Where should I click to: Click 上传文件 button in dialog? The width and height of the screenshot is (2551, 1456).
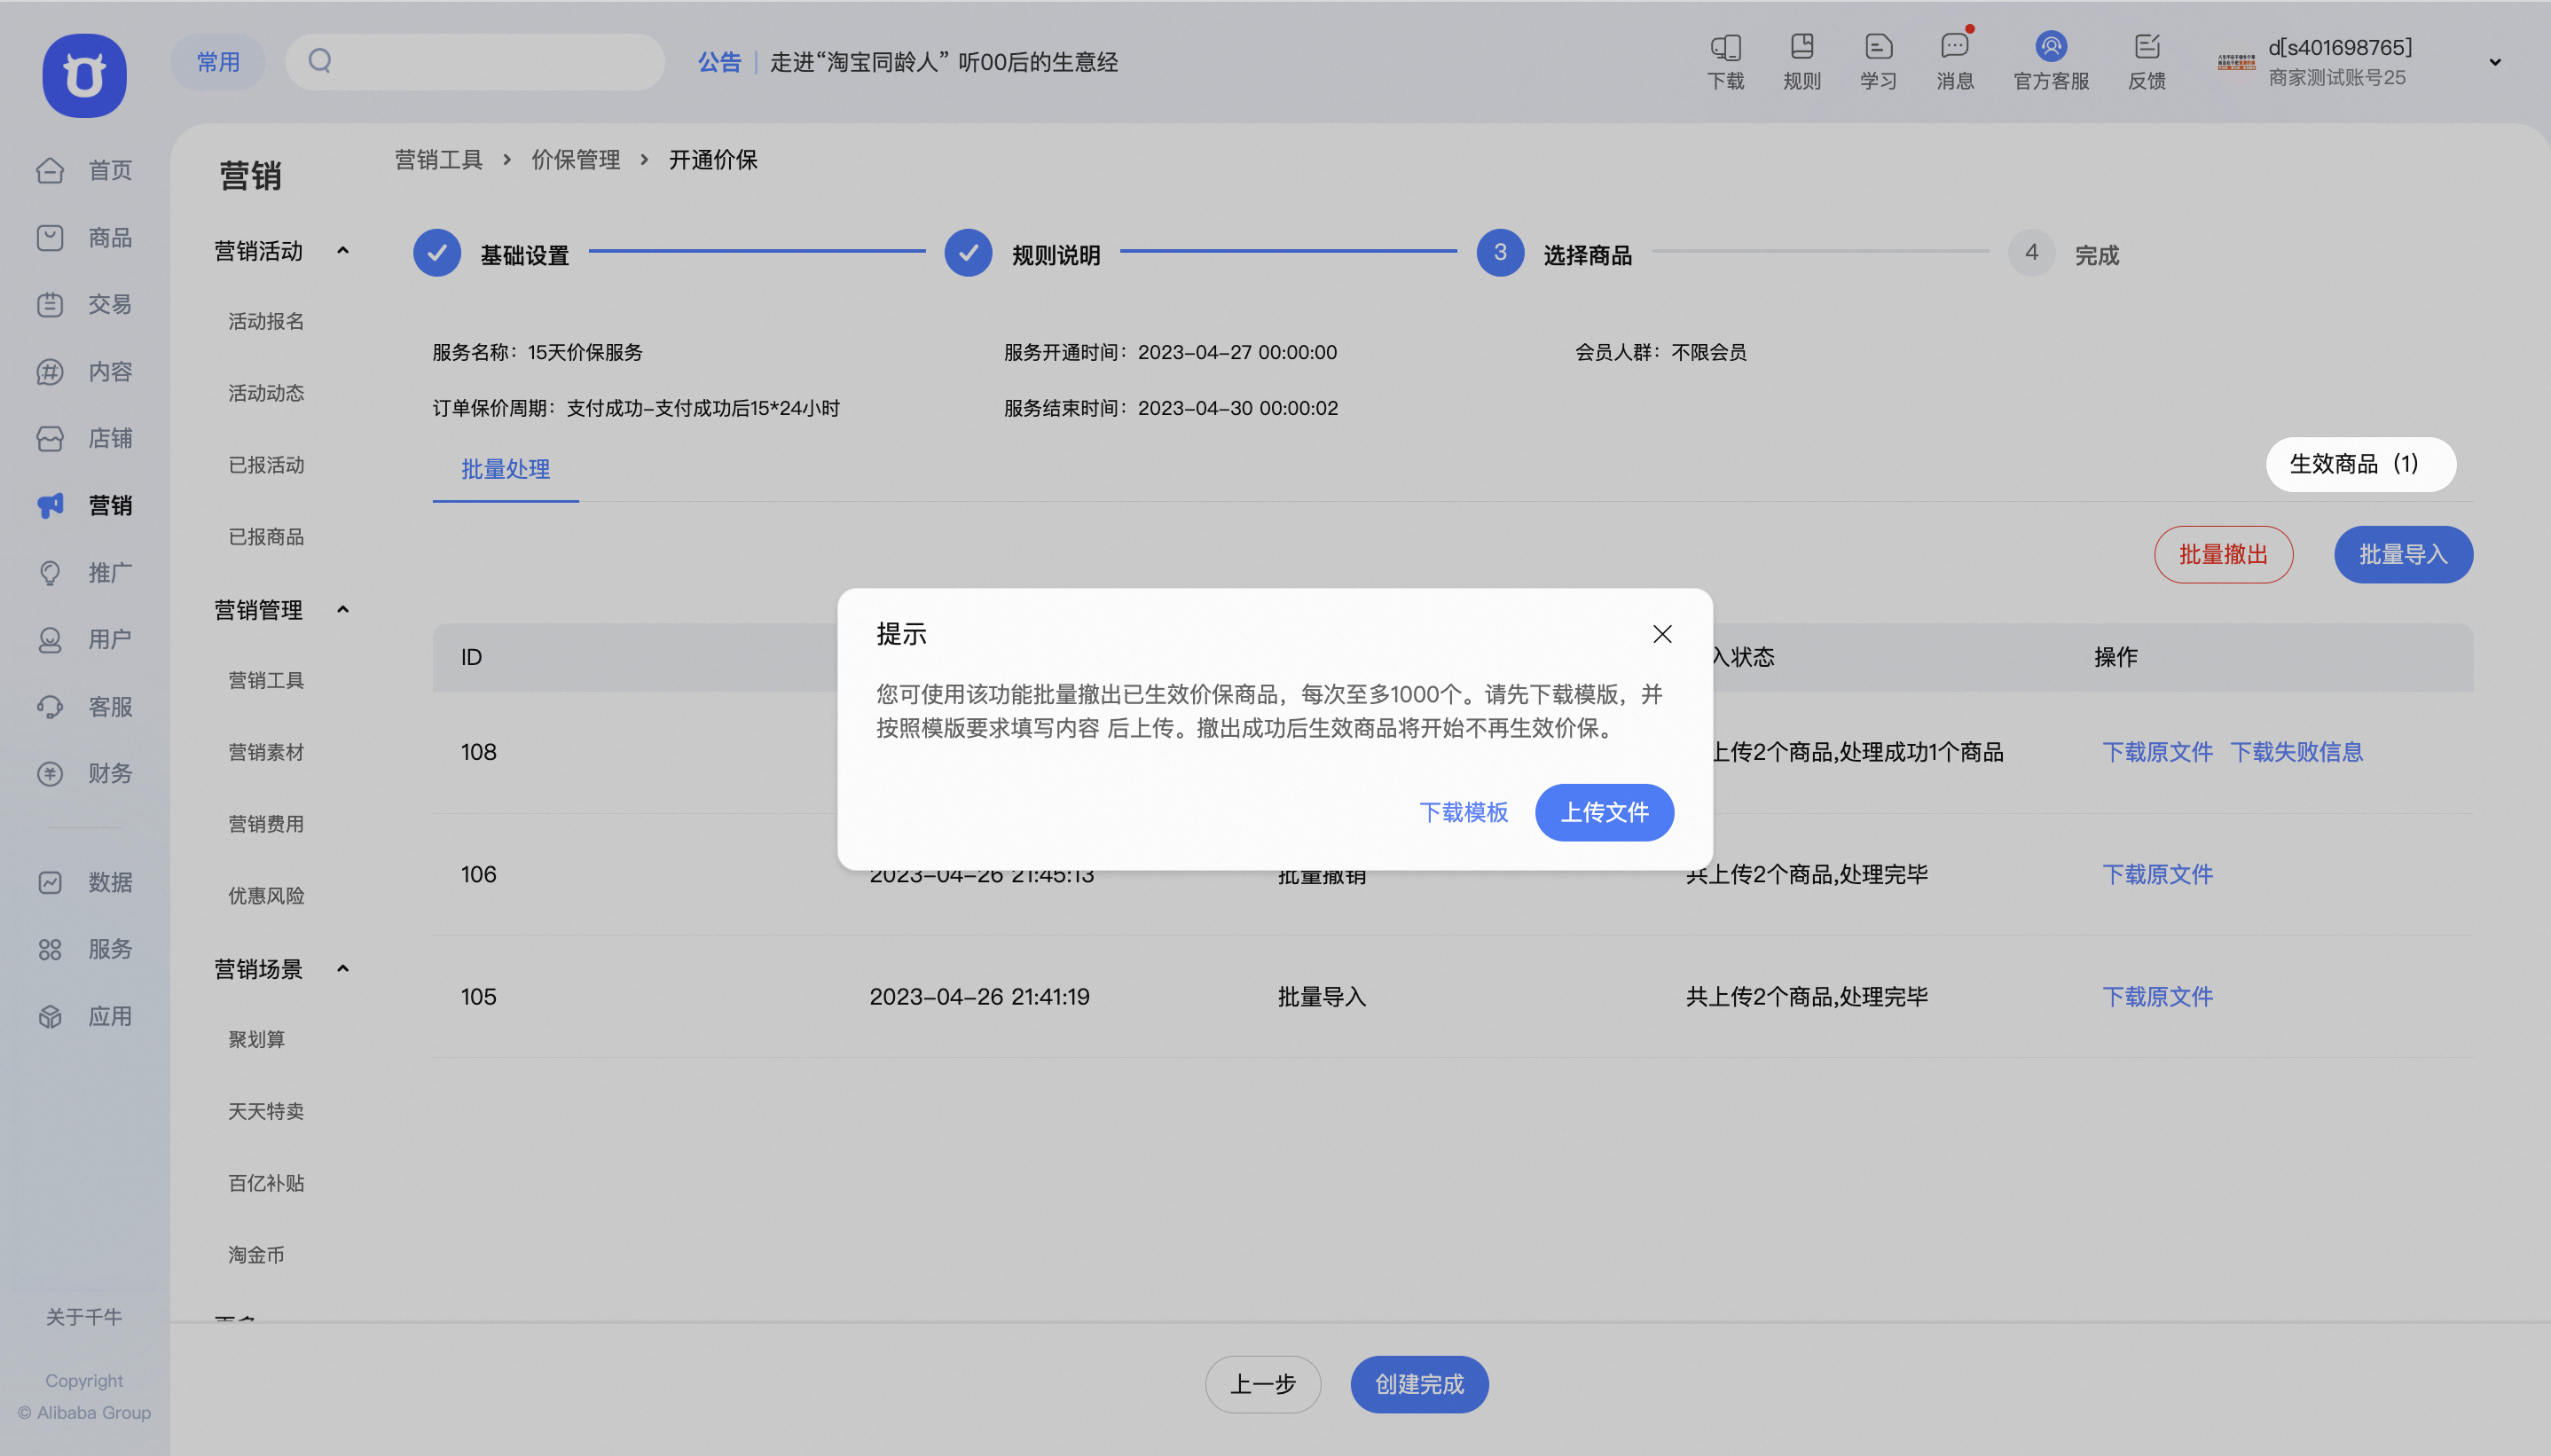[1604, 812]
